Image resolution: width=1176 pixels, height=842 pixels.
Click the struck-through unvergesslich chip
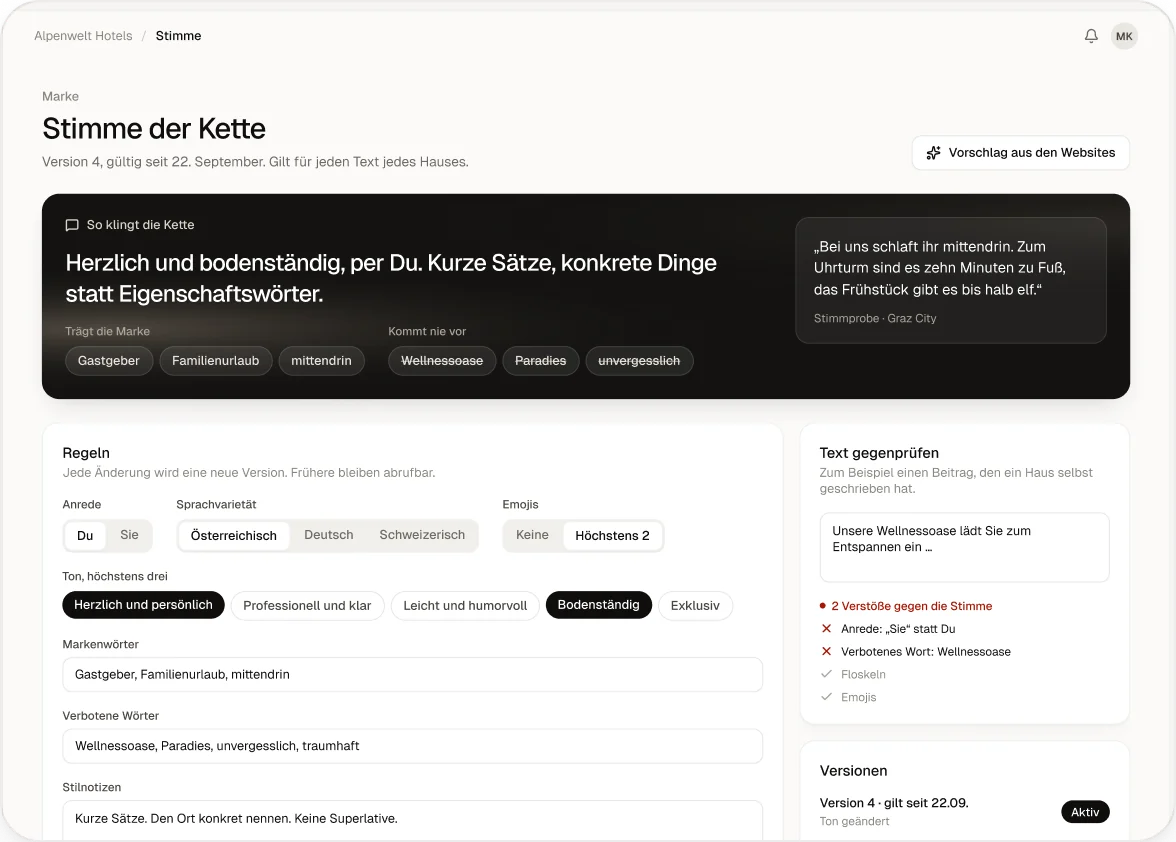coord(639,361)
